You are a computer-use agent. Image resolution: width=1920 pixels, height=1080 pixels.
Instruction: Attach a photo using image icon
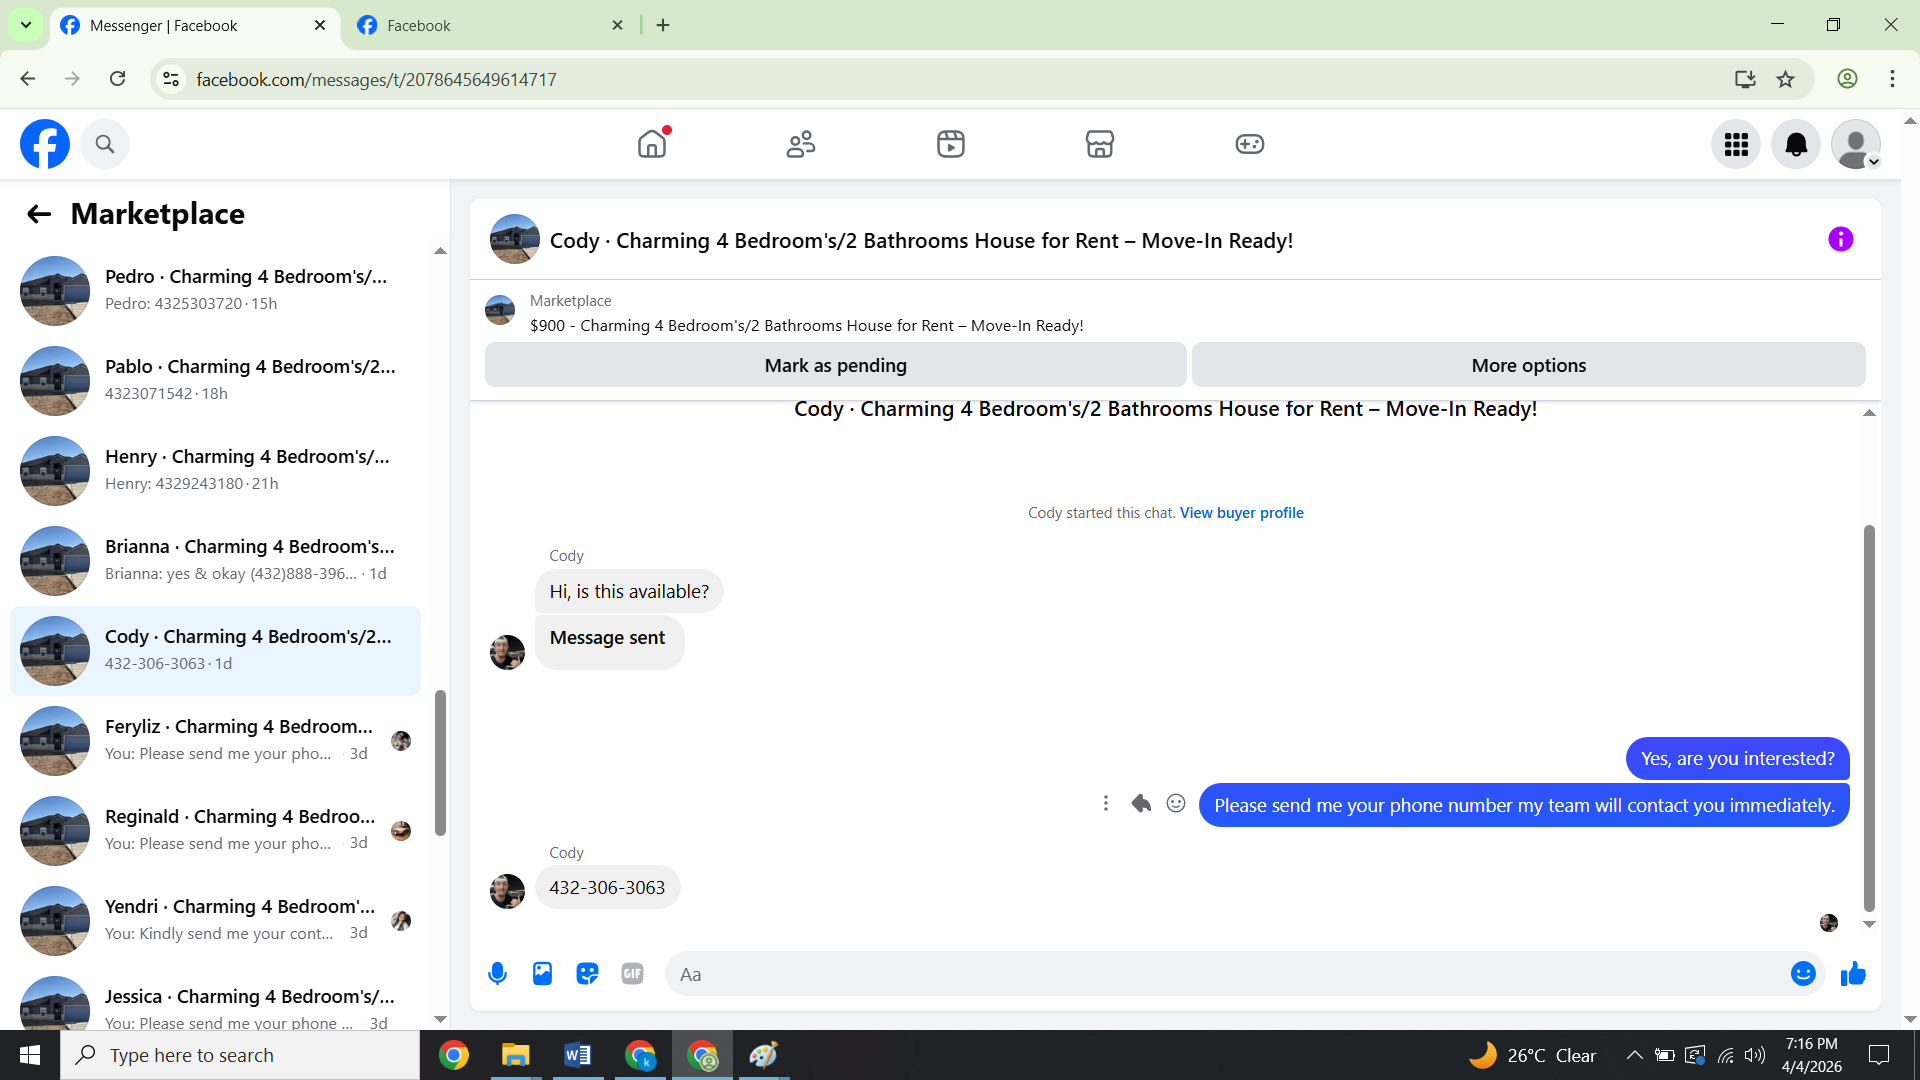pos(542,974)
